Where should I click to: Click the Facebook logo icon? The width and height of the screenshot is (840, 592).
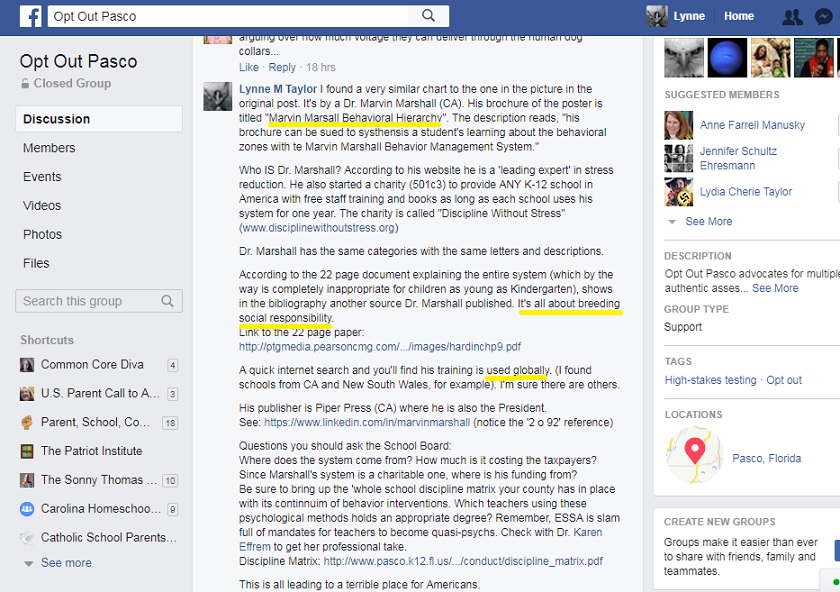[x=31, y=16]
